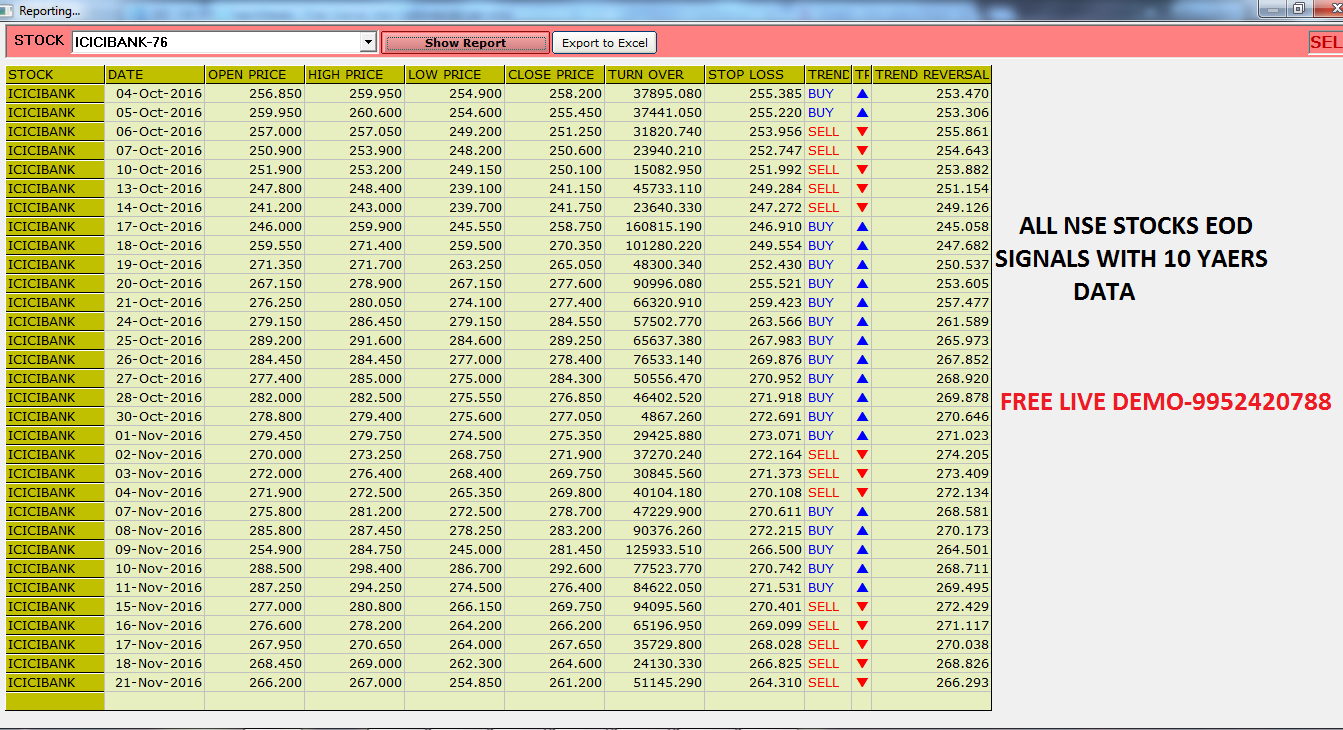This screenshot has width=1343, height=730.
Task: Click the red down-arrow icon for 02-Nov-2016
Action: (x=862, y=455)
